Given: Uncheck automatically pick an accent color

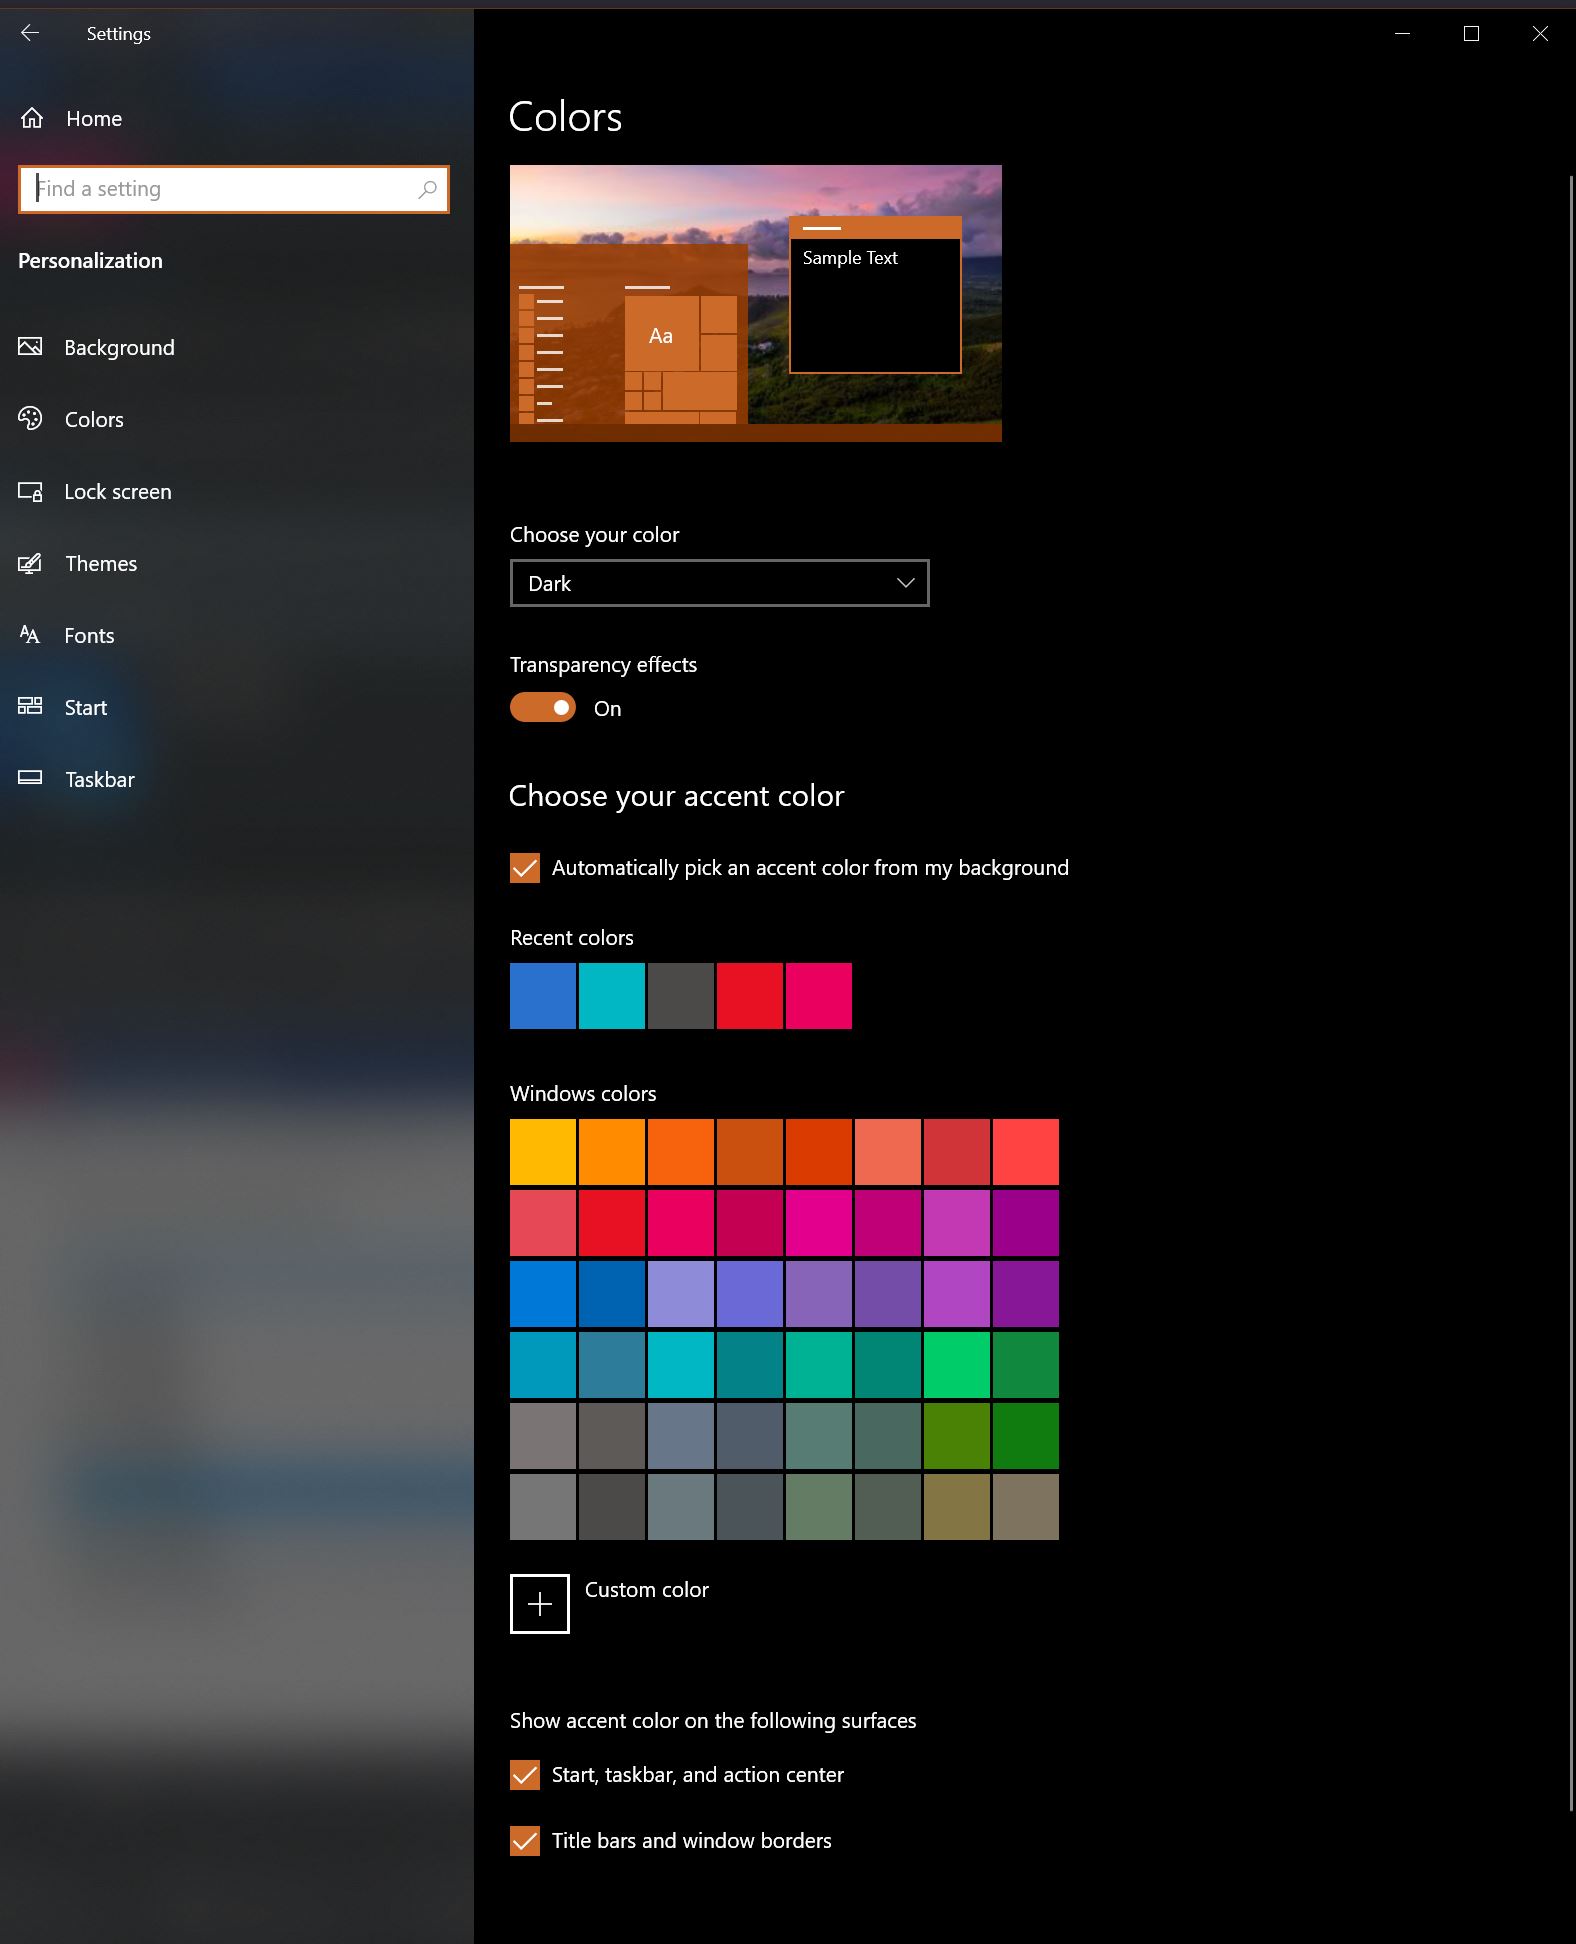Looking at the screenshot, I should click(x=525, y=868).
